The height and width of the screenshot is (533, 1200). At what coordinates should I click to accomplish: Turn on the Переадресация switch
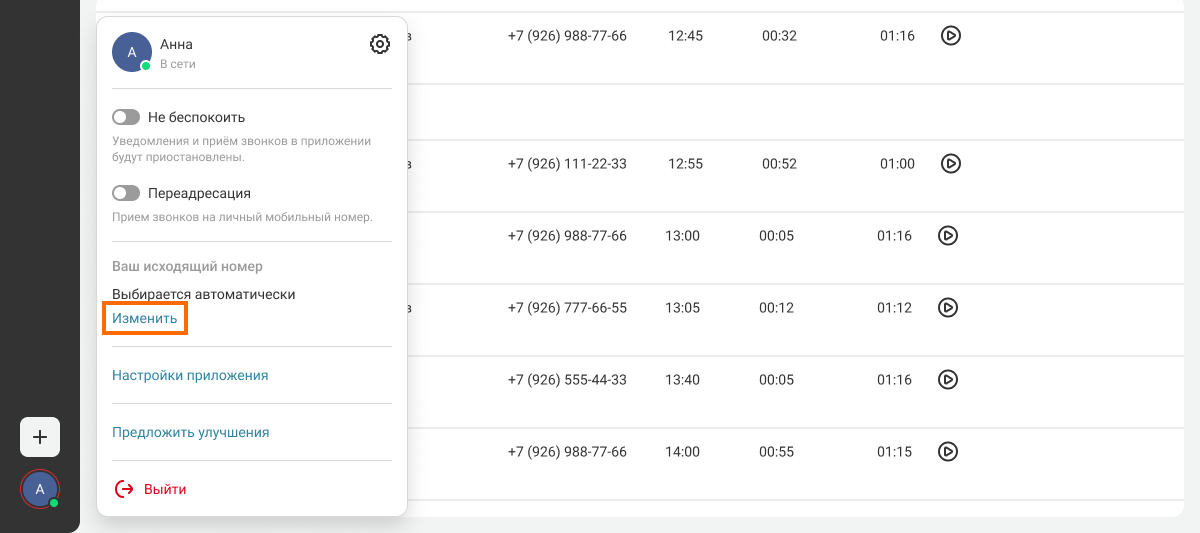(126, 193)
